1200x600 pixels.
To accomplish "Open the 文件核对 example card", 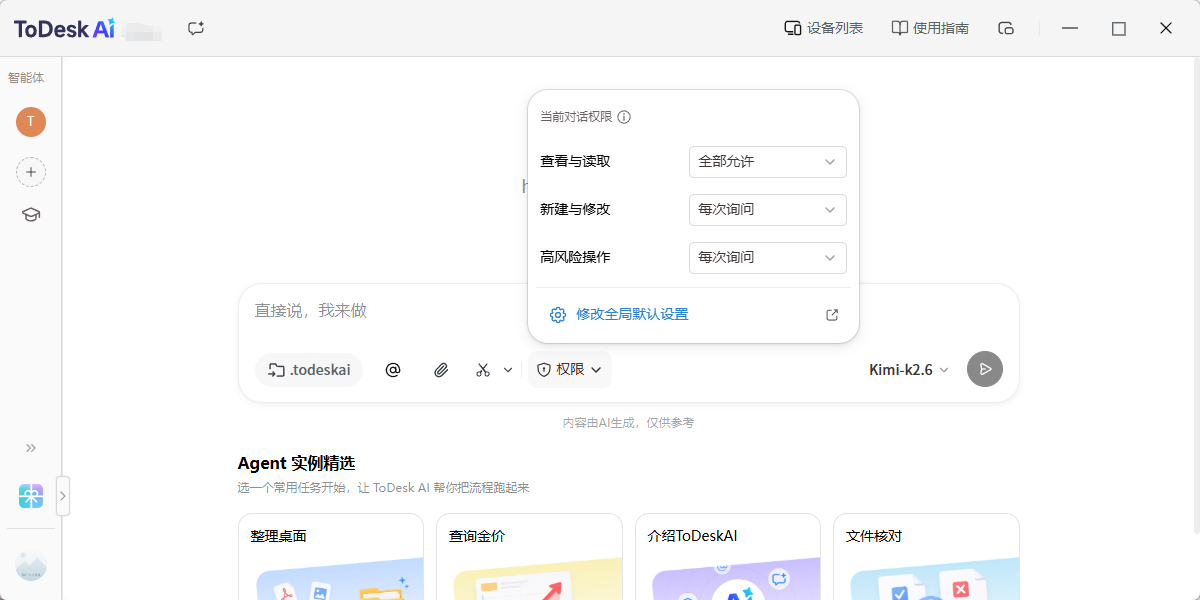I will tap(926, 557).
